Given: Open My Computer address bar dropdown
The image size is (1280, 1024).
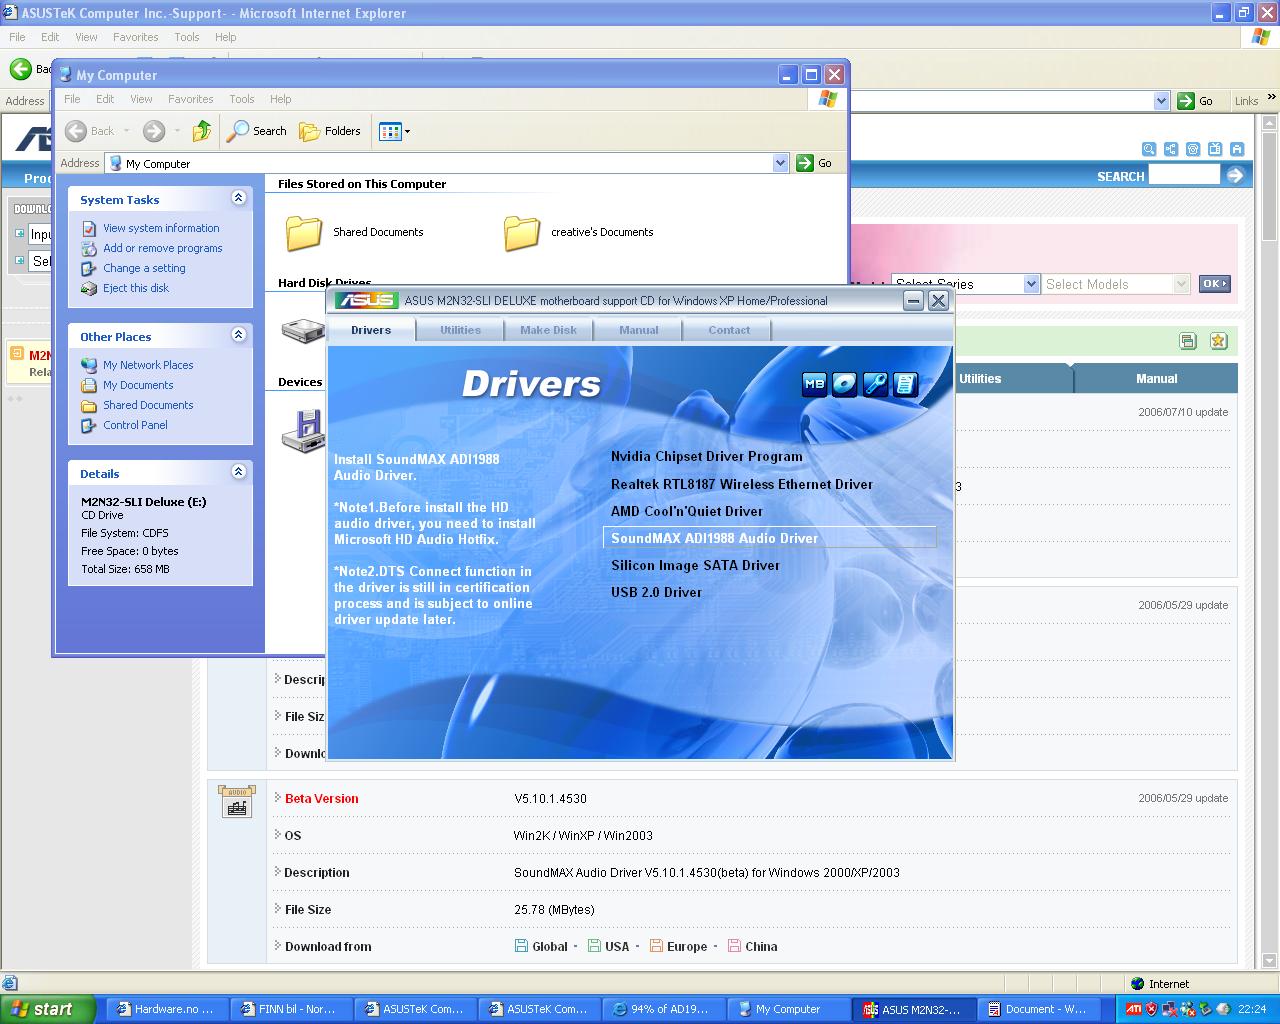Looking at the screenshot, I should point(781,163).
